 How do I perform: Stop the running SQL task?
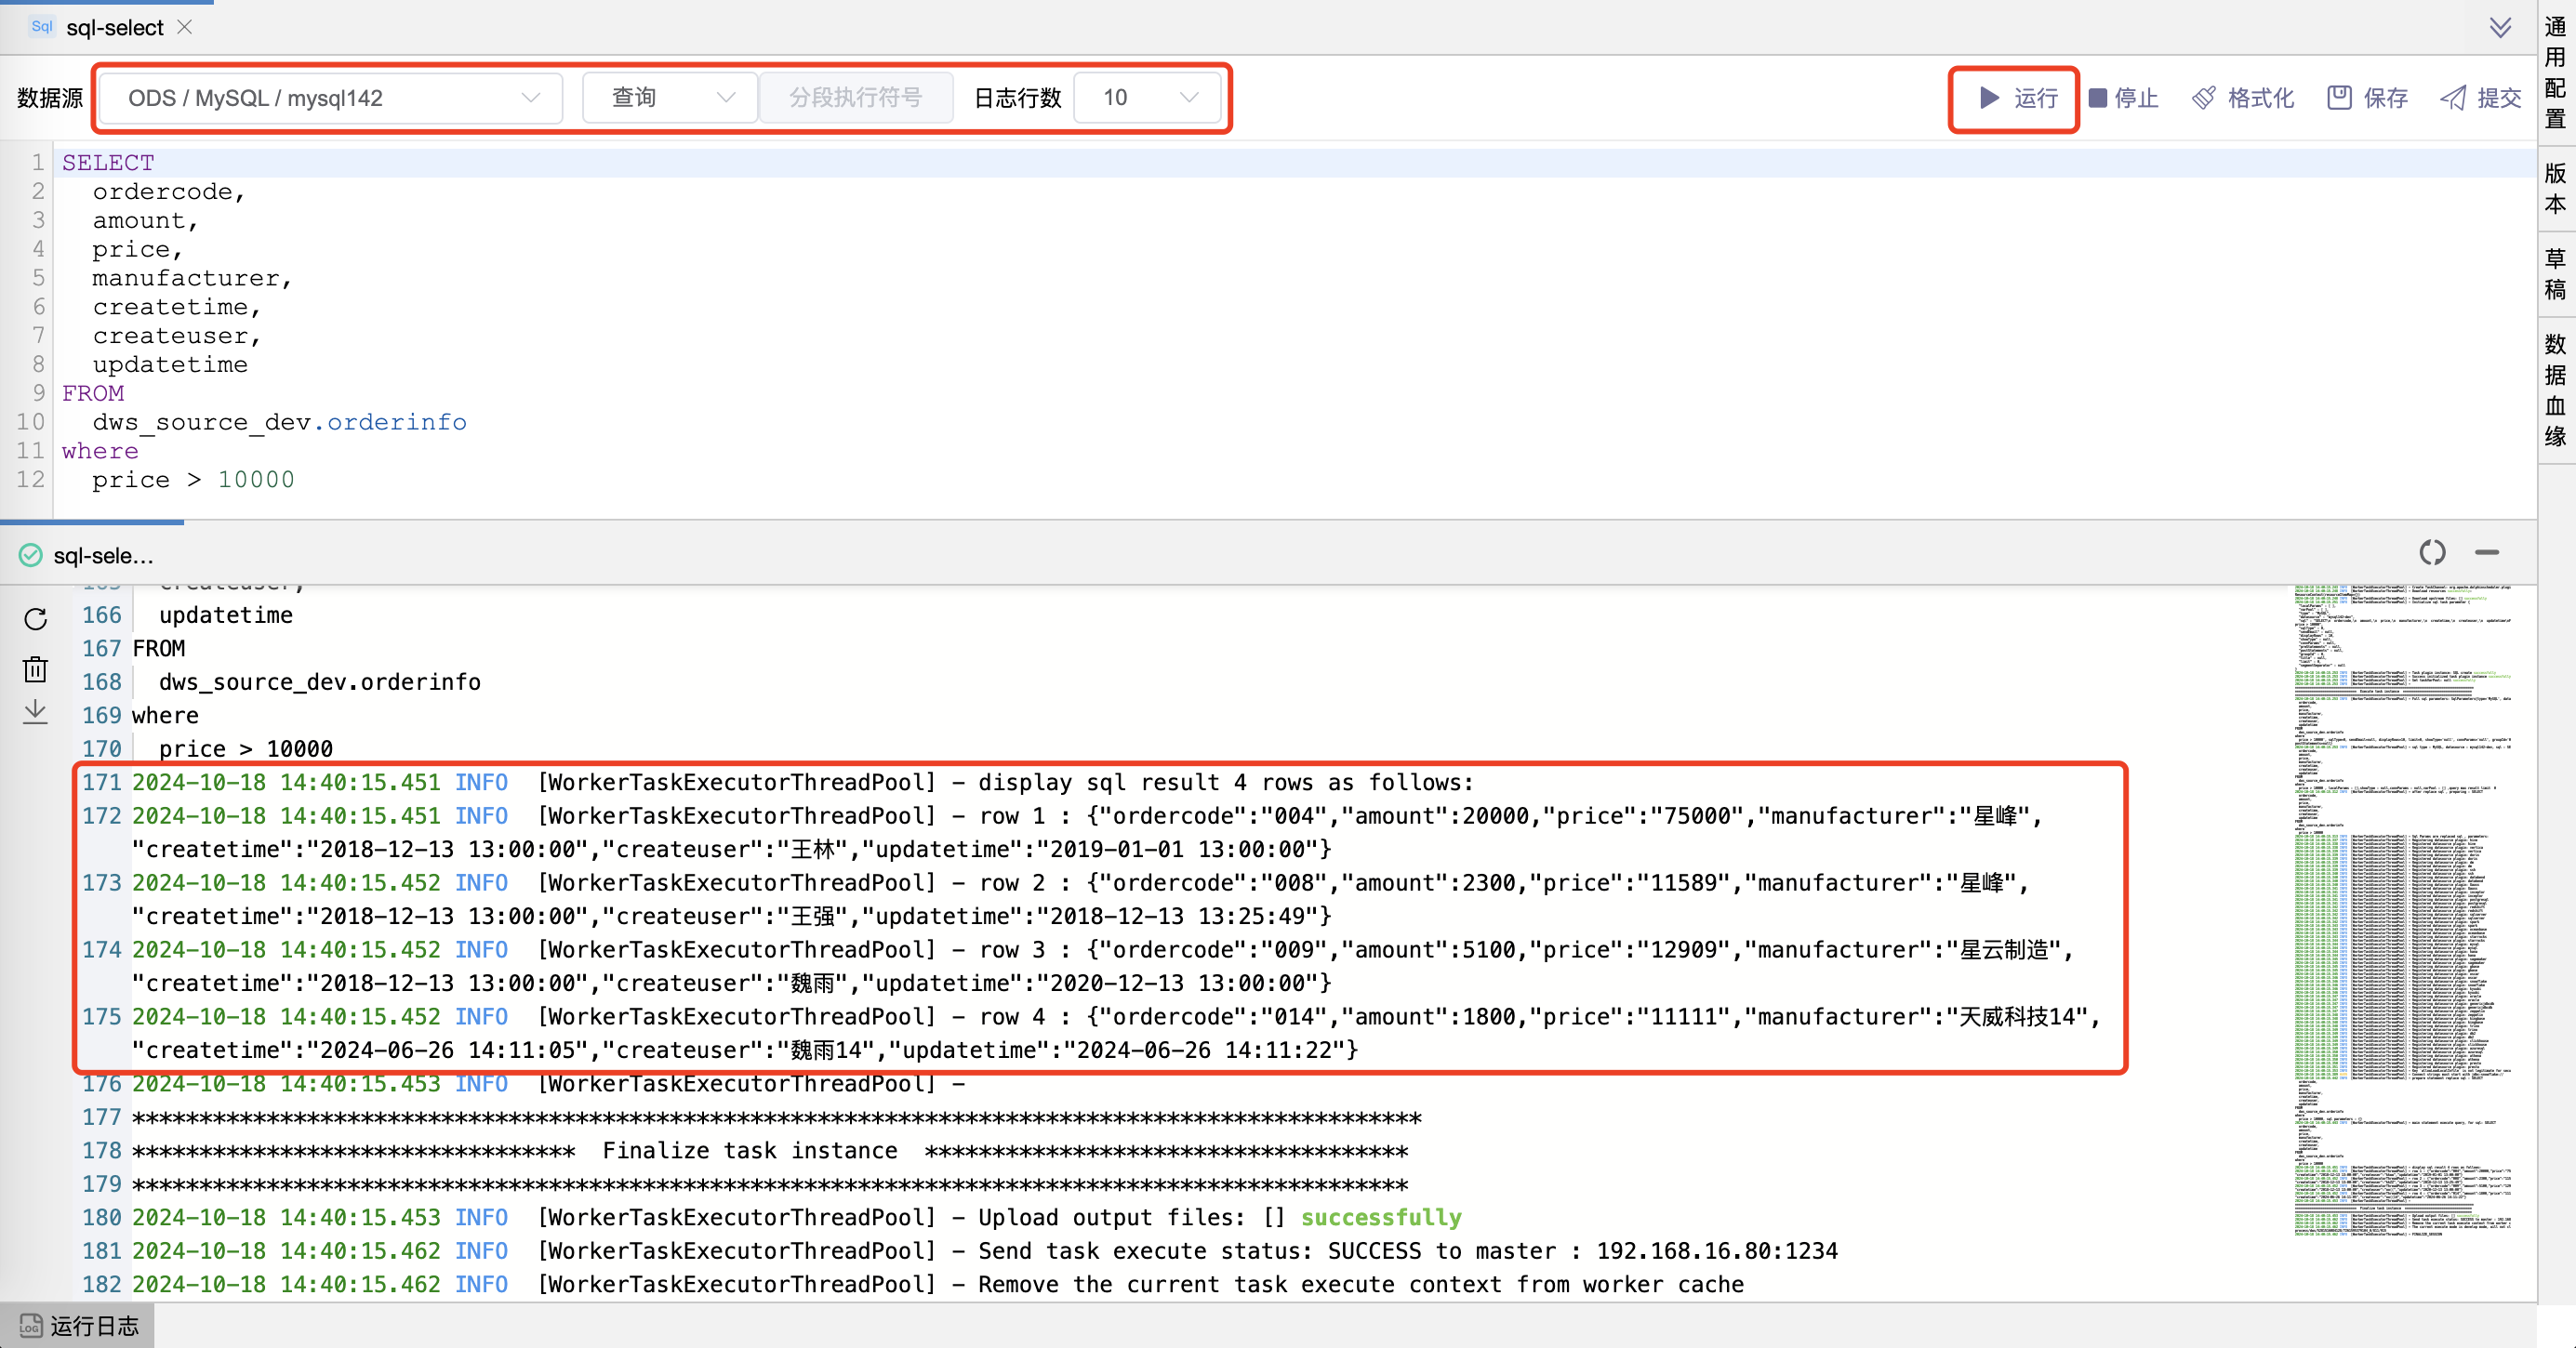pos(2122,98)
